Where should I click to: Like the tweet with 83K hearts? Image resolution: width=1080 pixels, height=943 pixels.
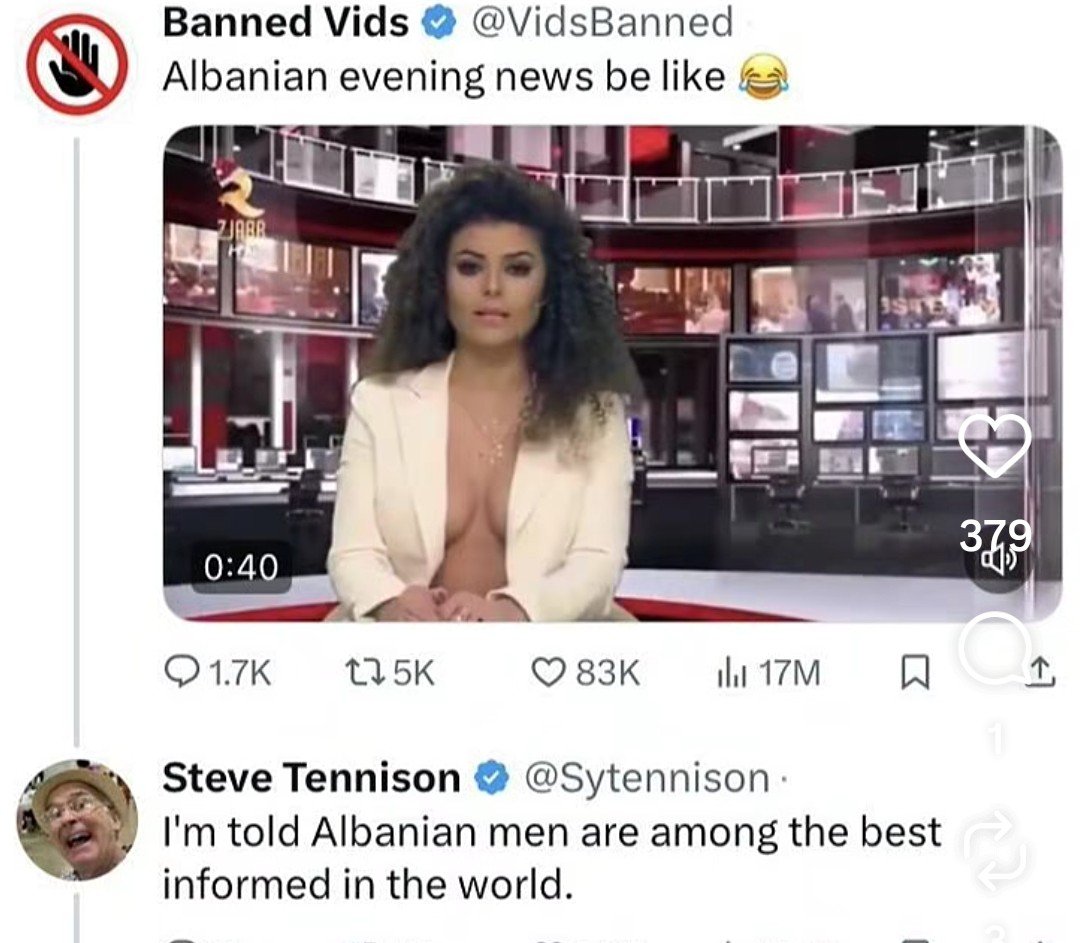pos(549,672)
